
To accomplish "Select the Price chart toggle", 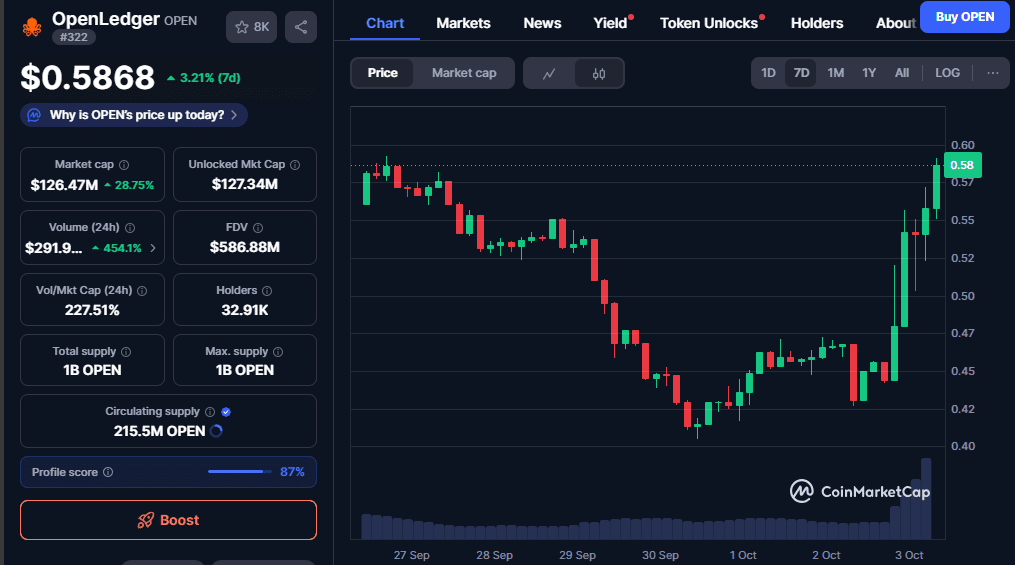I will point(383,73).
